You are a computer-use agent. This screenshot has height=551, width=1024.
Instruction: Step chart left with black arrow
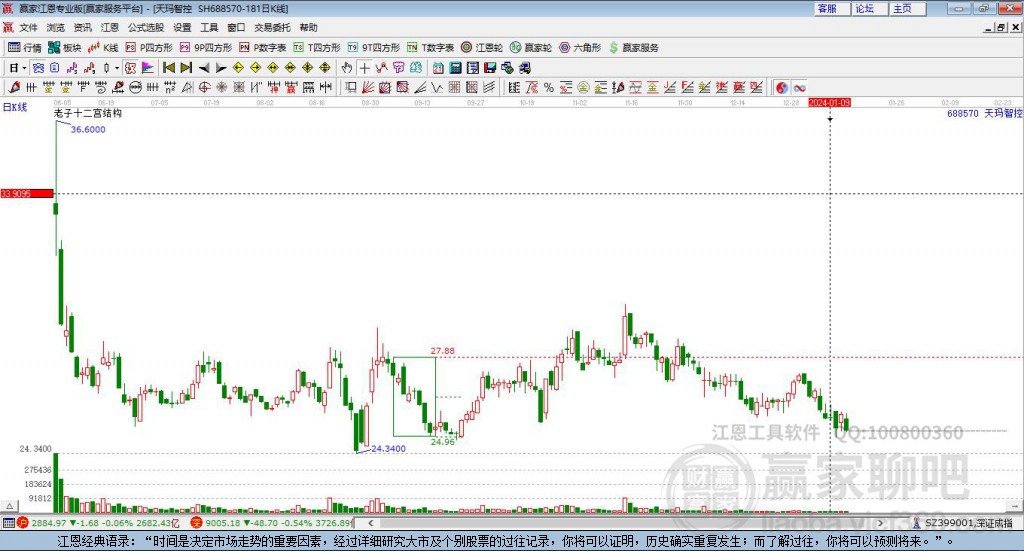coord(204,68)
